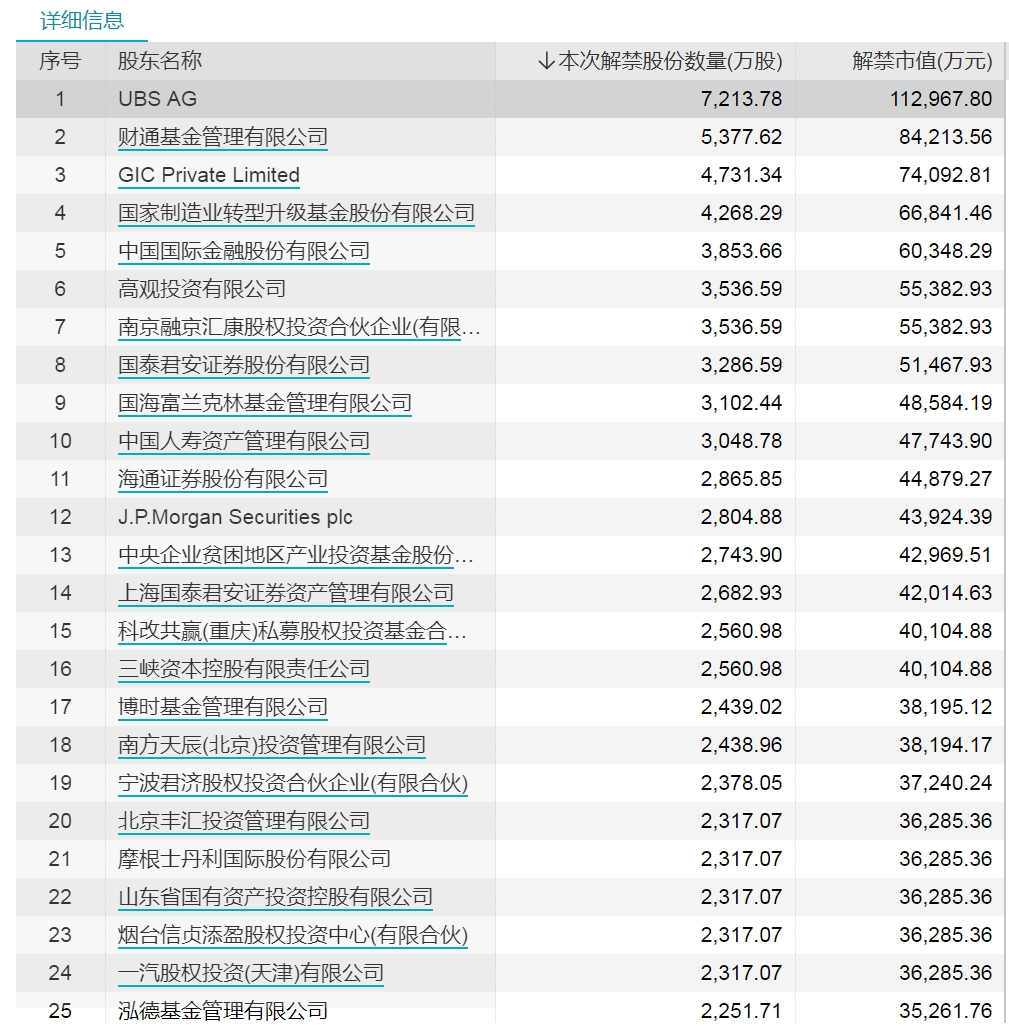Image resolution: width=1009 pixels, height=1032 pixels.
Task: Click market value 84,213.56
Action: point(945,137)
